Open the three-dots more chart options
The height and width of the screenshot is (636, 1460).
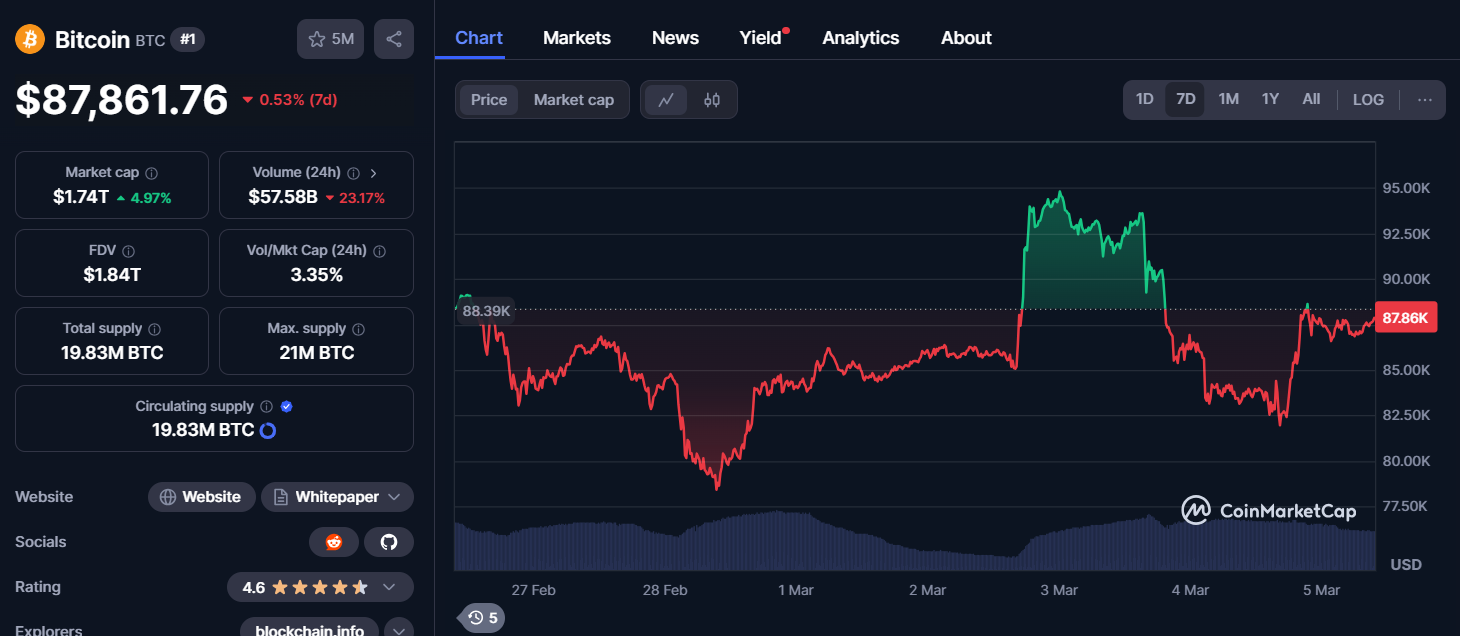(x=1425, y=99)
